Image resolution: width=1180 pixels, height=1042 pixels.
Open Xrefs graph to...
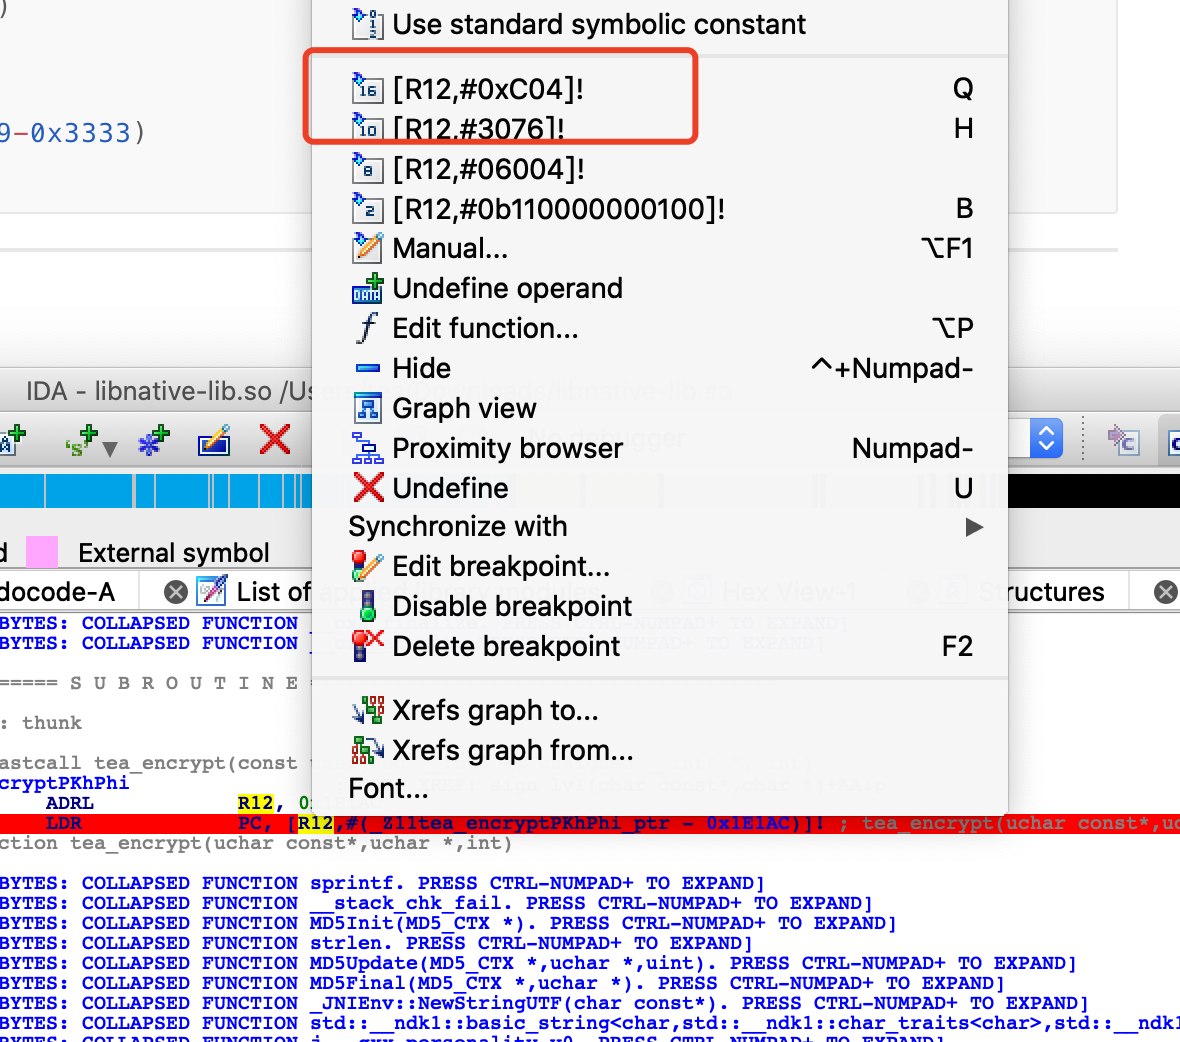[x=659, y=710]
